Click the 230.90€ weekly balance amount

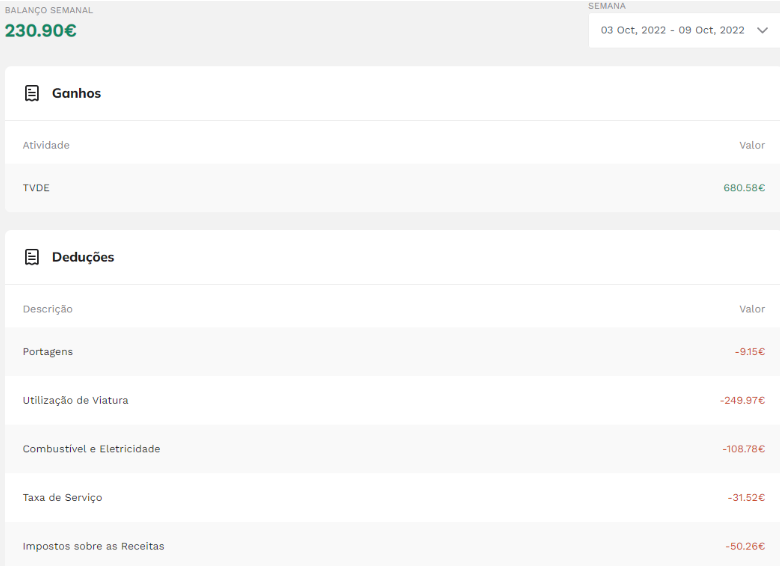(x=41, y=30)
